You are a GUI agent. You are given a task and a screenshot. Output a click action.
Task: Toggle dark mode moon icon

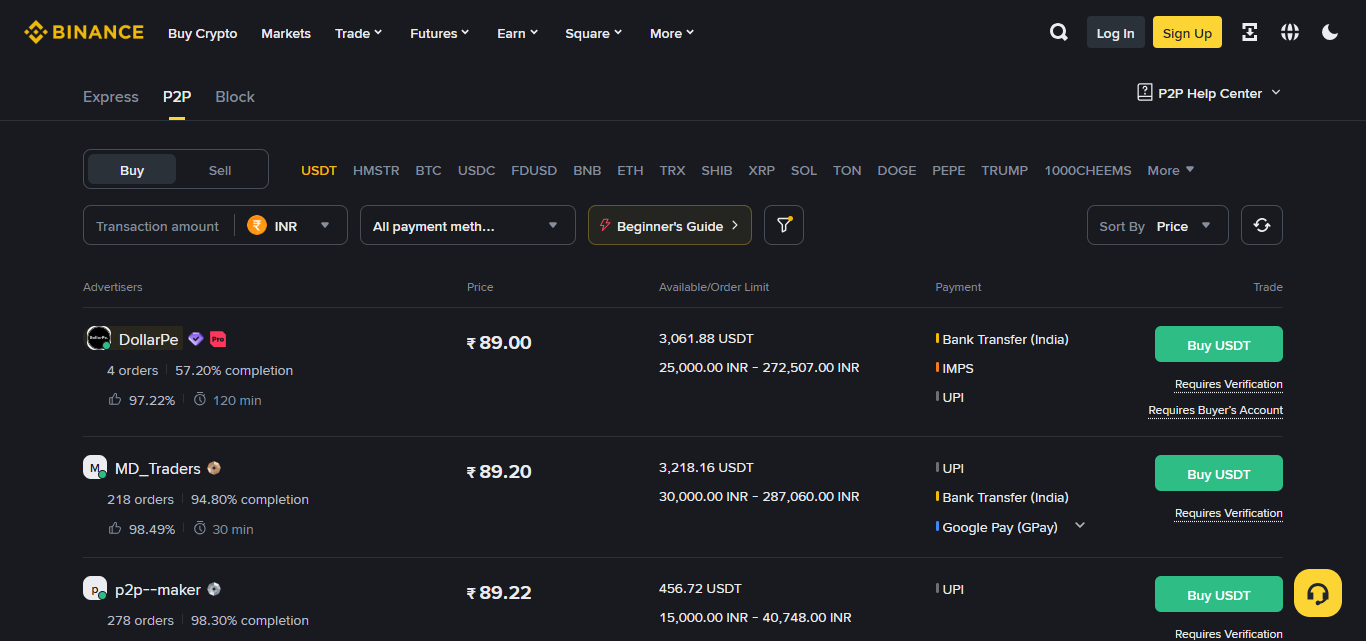click(x=1330, y=32)
